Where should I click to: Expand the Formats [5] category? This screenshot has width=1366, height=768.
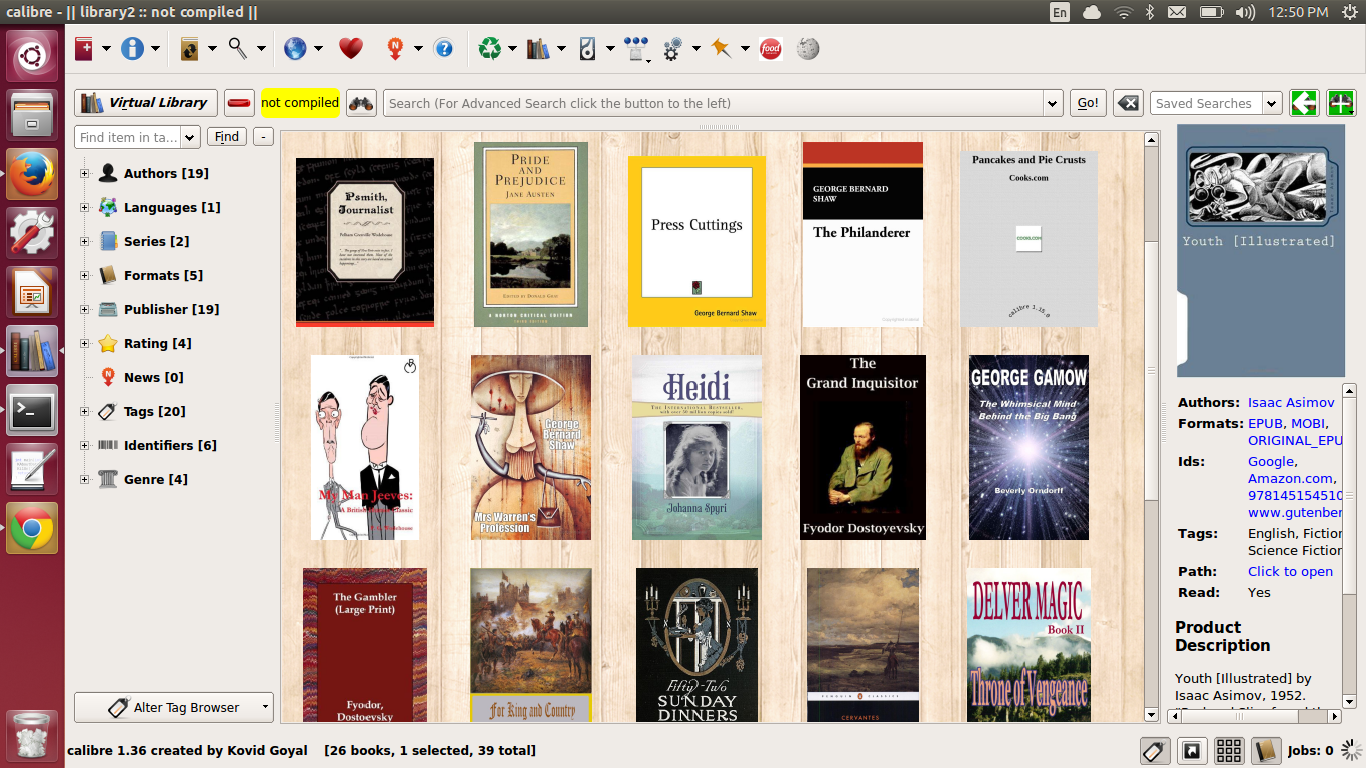85,276
